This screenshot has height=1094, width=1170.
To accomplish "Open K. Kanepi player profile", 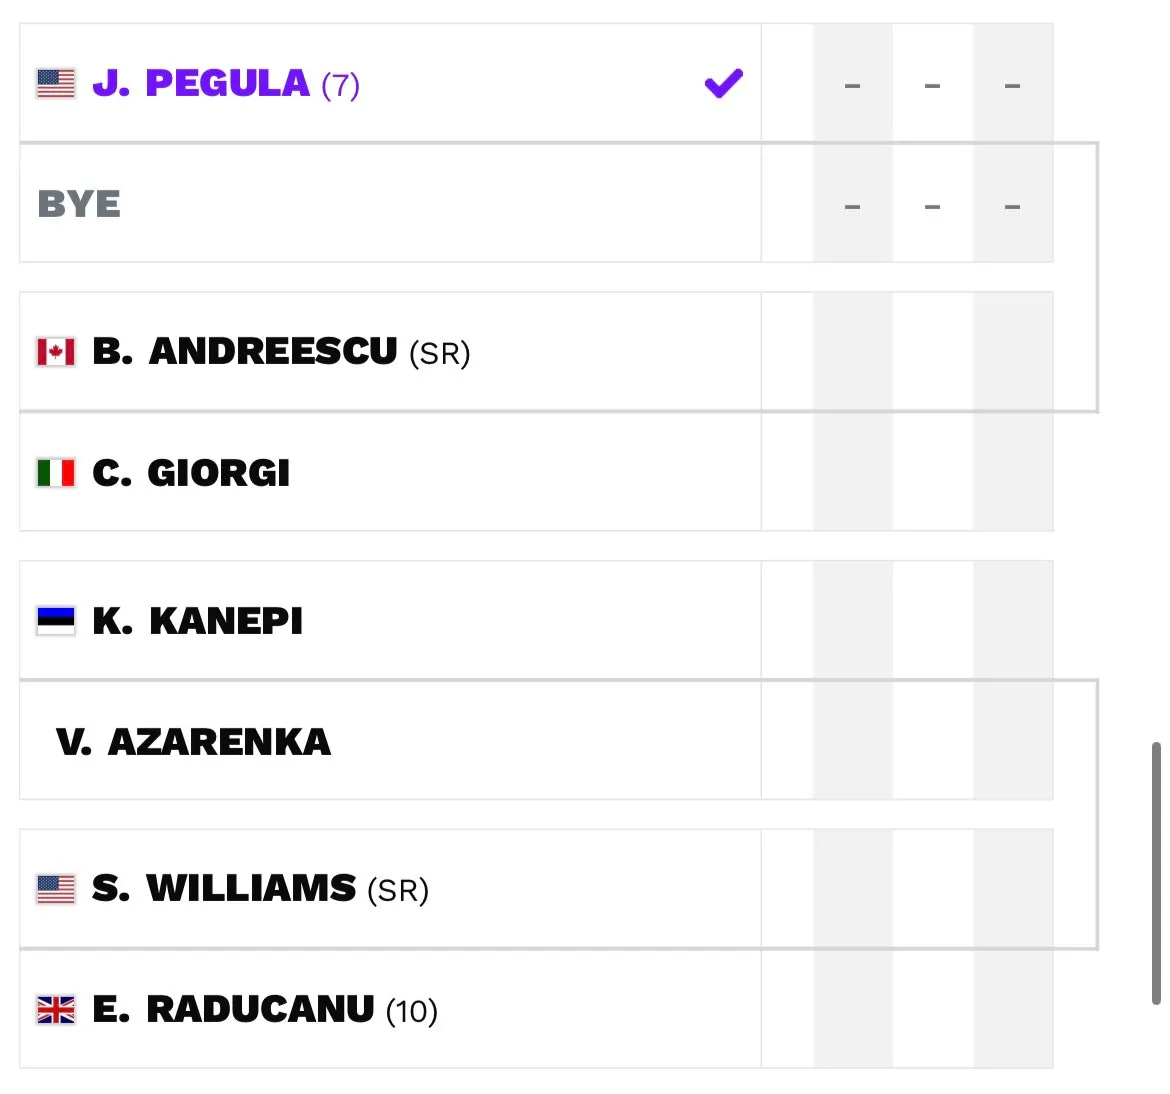I will coord(198,621).
